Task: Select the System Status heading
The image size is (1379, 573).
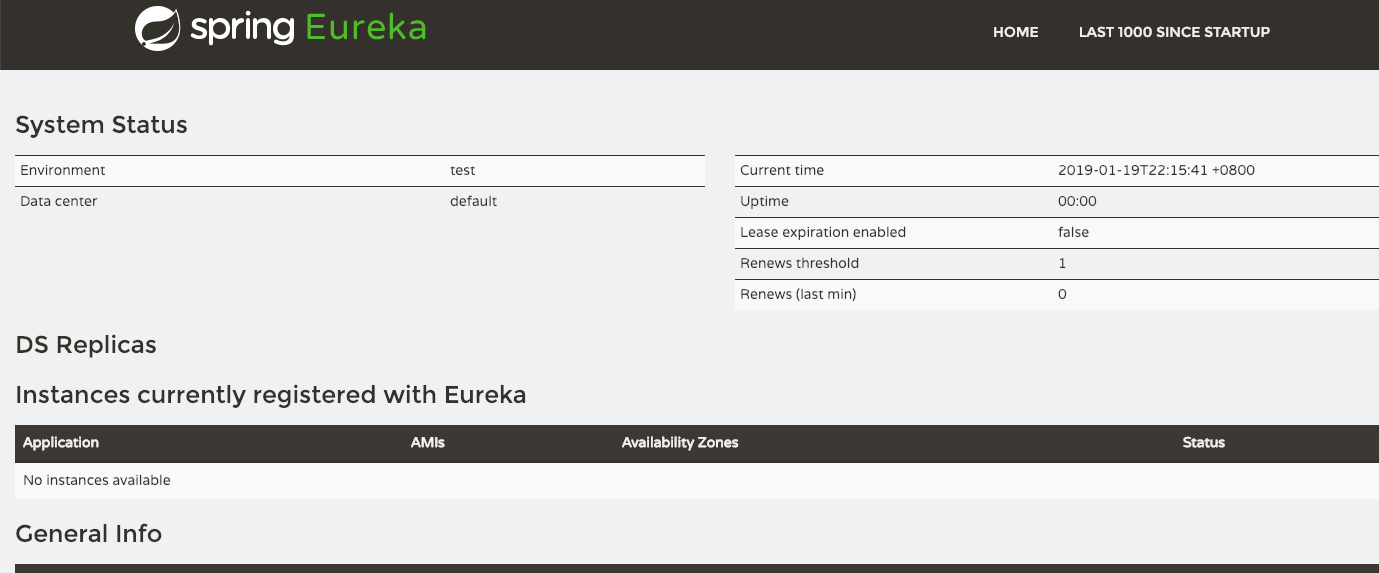Action: 101,125
